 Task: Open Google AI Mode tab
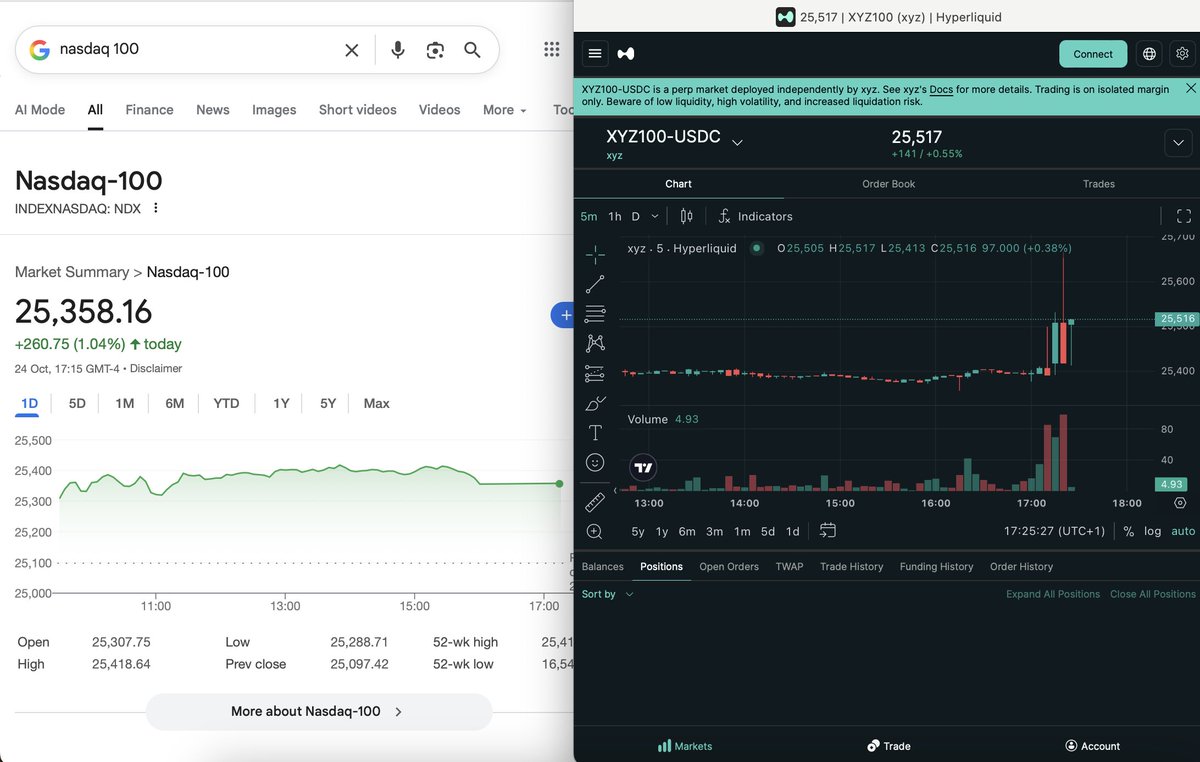(x=40, y=110)
